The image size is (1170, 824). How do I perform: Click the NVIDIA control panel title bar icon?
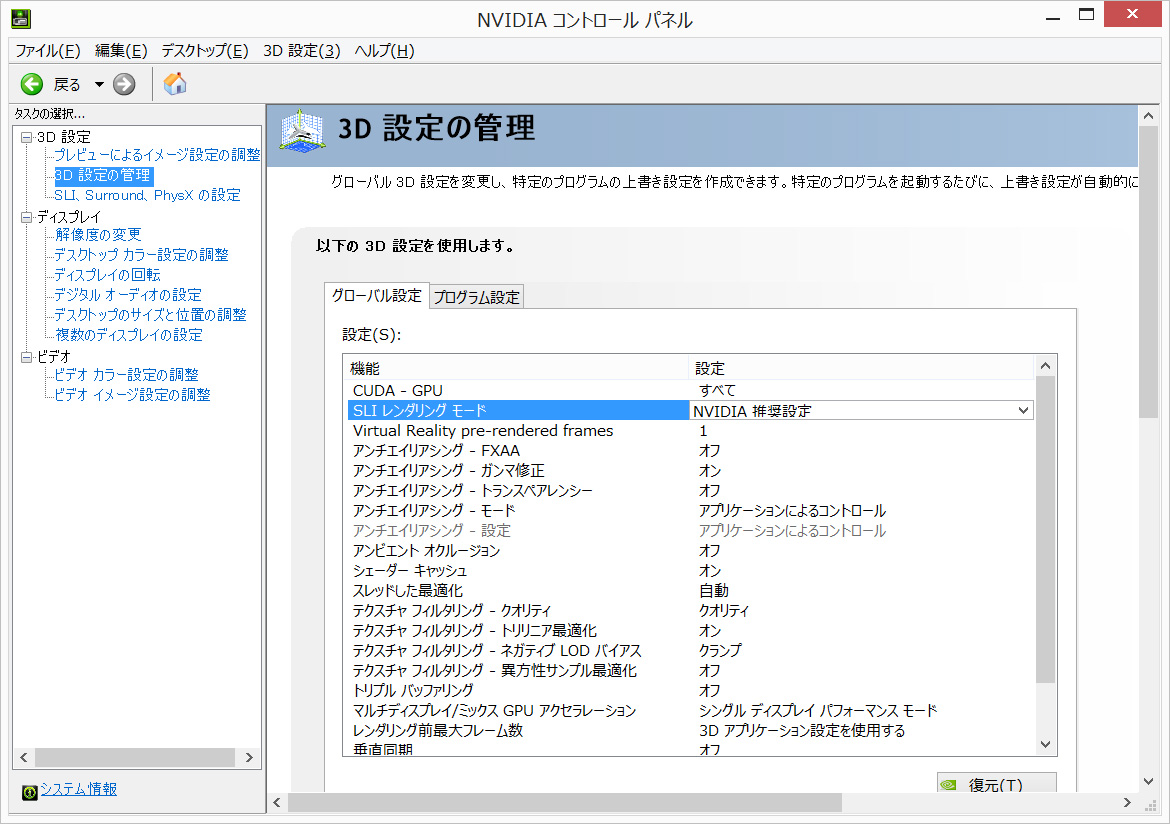point(20,19)
